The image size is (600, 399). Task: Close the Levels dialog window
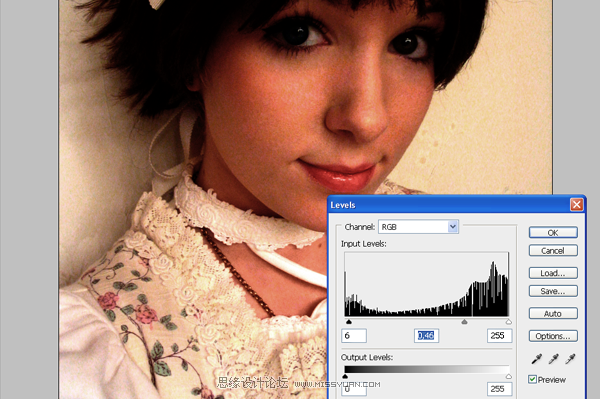pyautogui.click(x=577, y=205)
